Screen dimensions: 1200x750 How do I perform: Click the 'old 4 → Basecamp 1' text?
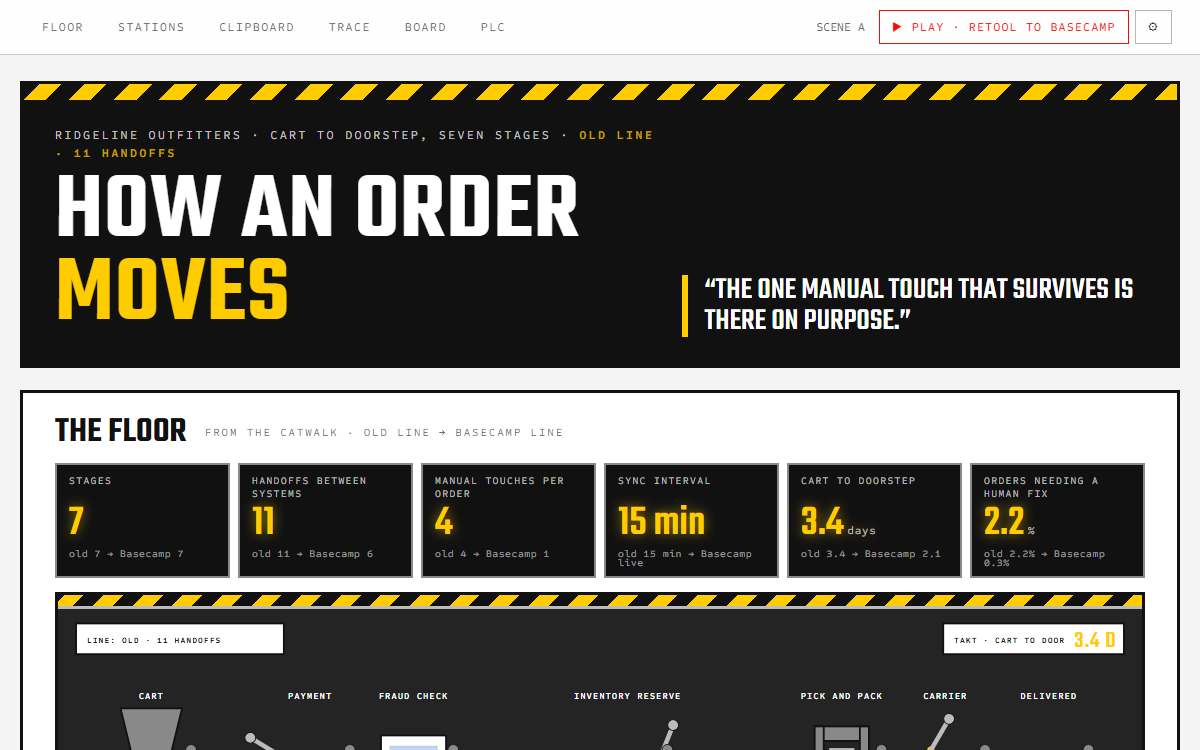tap(495, 554)
